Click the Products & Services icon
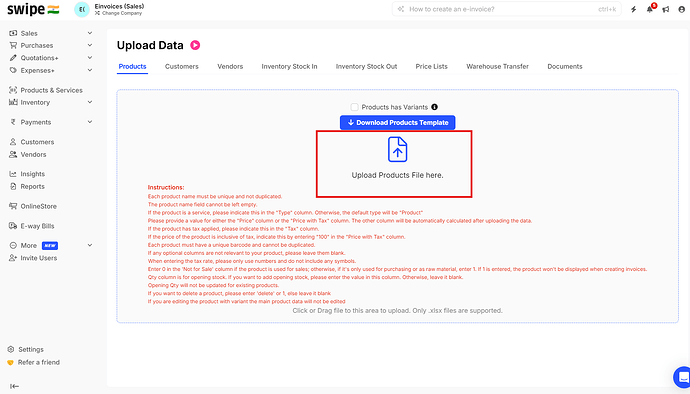This screenshot has height=394, width=690. click(x=13, y=90)
